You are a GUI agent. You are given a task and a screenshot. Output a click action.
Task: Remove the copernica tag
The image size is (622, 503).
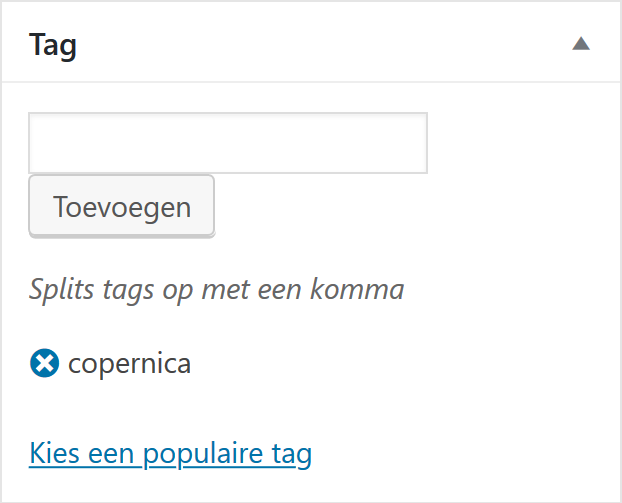click(x=44, y=363)
